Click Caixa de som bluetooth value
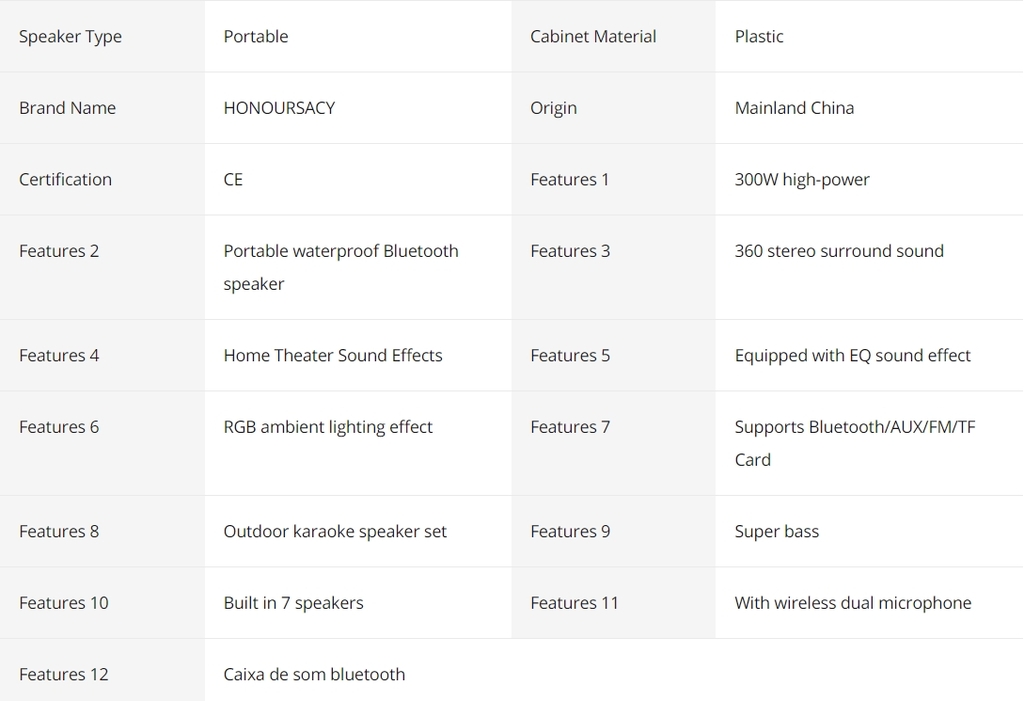This screenshot has height=701, width=1024. tap(314, 675)
